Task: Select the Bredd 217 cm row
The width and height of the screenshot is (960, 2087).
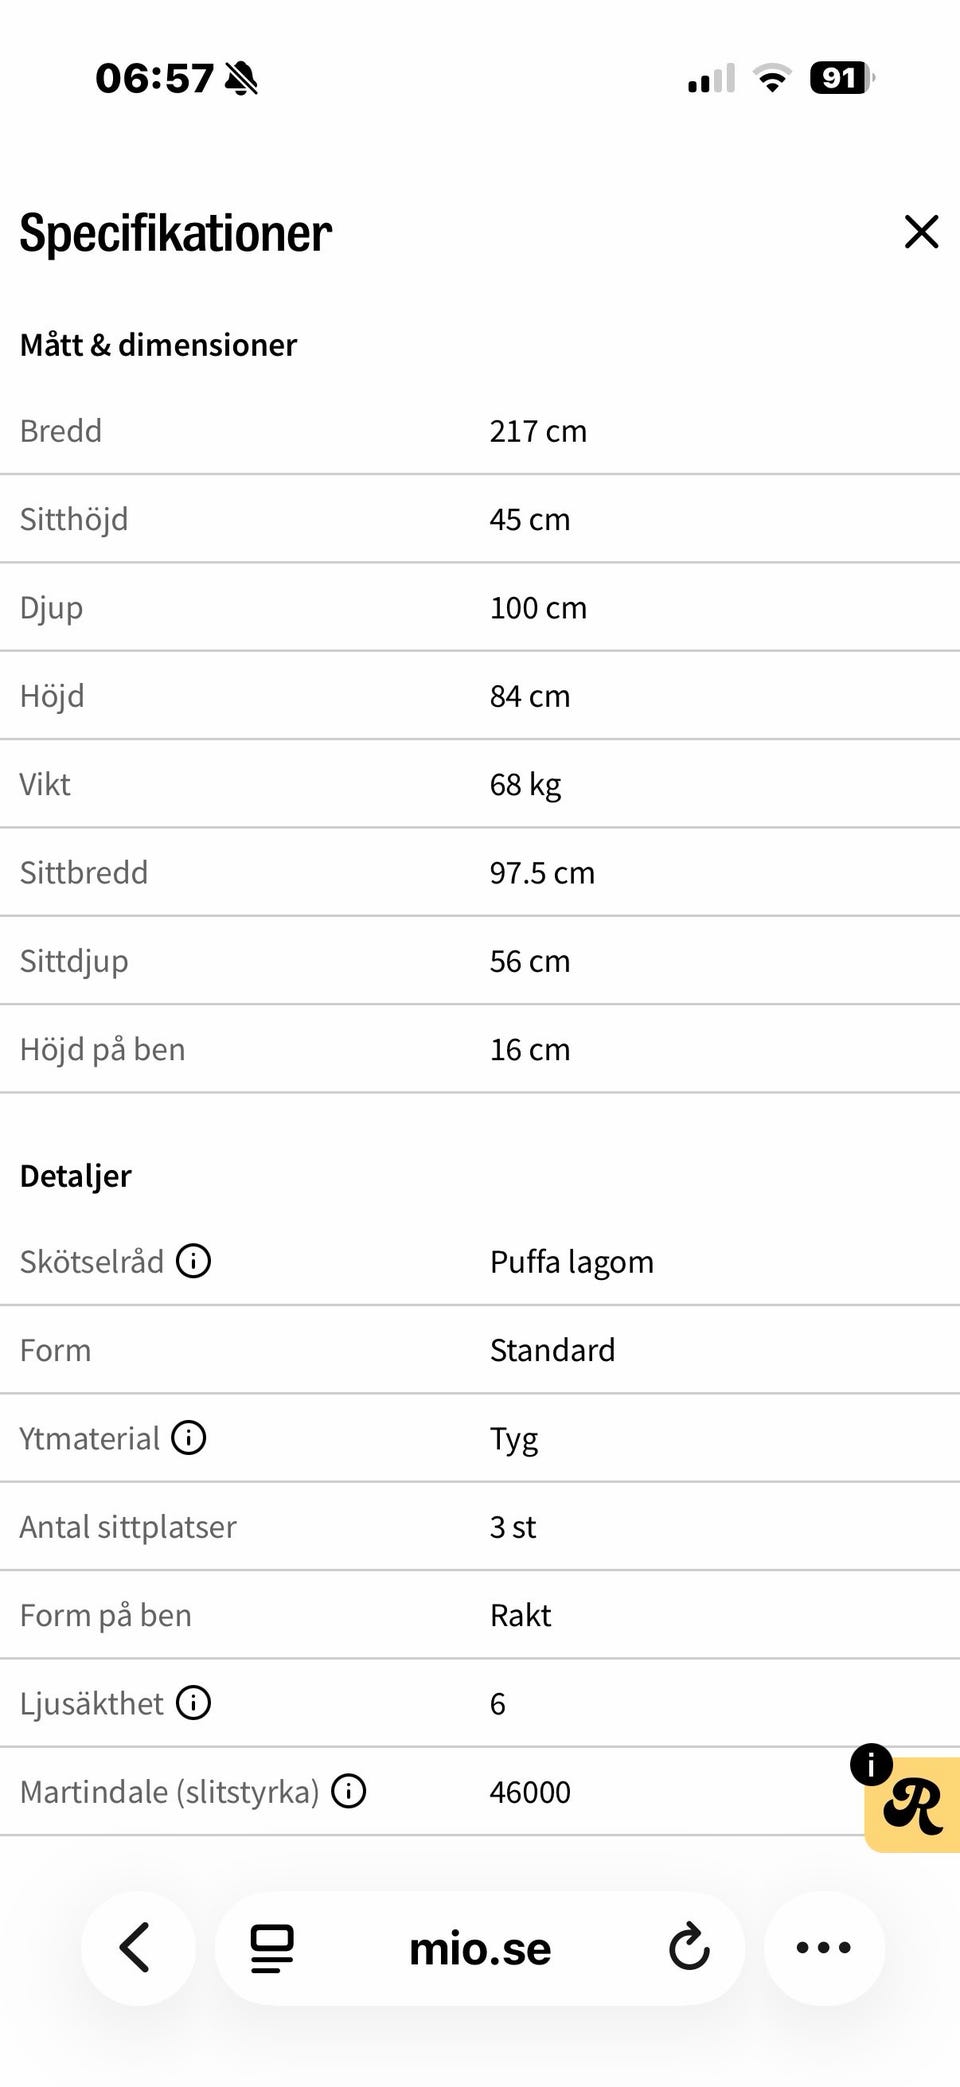Action: click(480, 431)
